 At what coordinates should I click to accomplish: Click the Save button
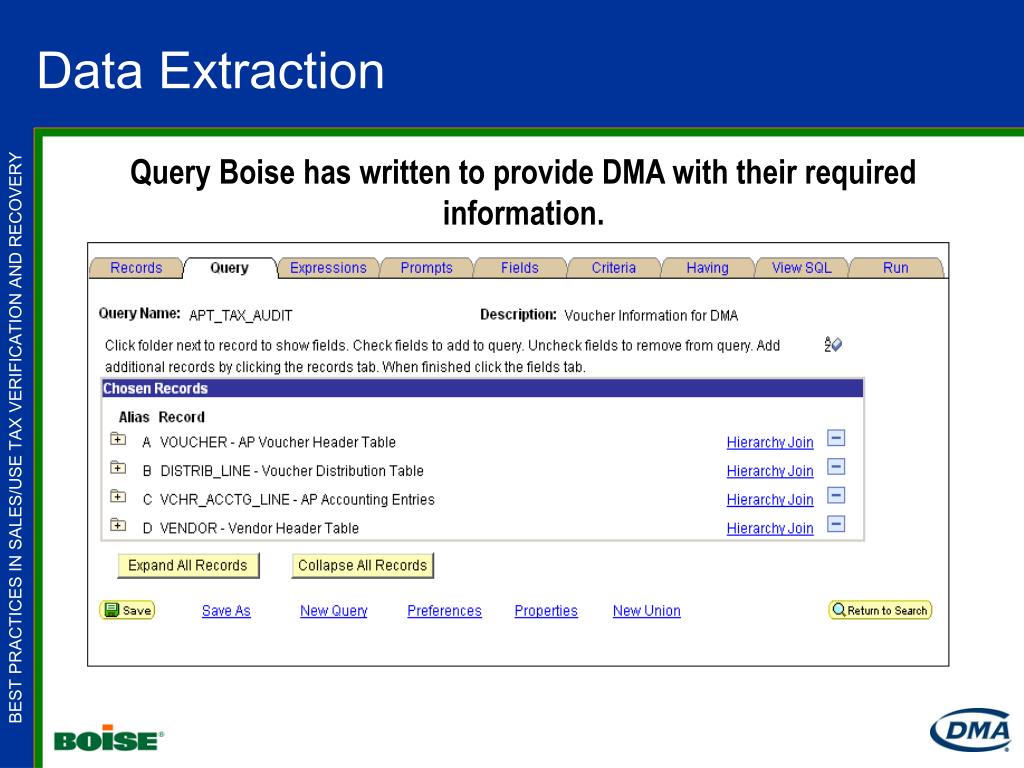pyautogui.click(x=127, y=610)
